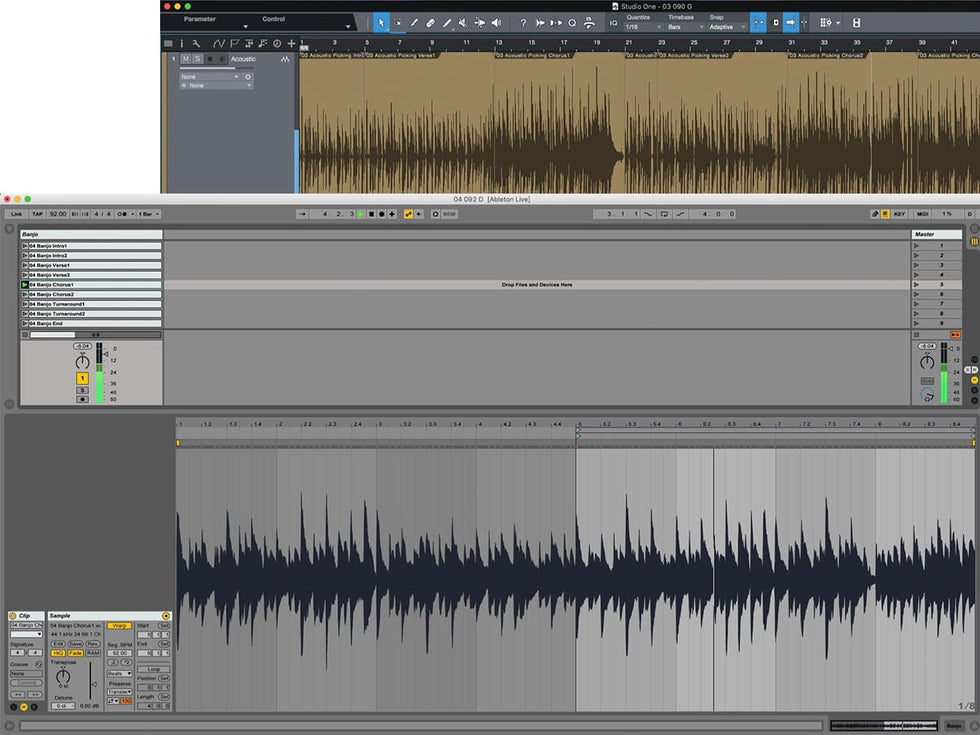Image resolution: width=980 pixels, height=735 pixels.
Task: Select the Listen speaker tool in Studio One
Action: tap(495, 22)
